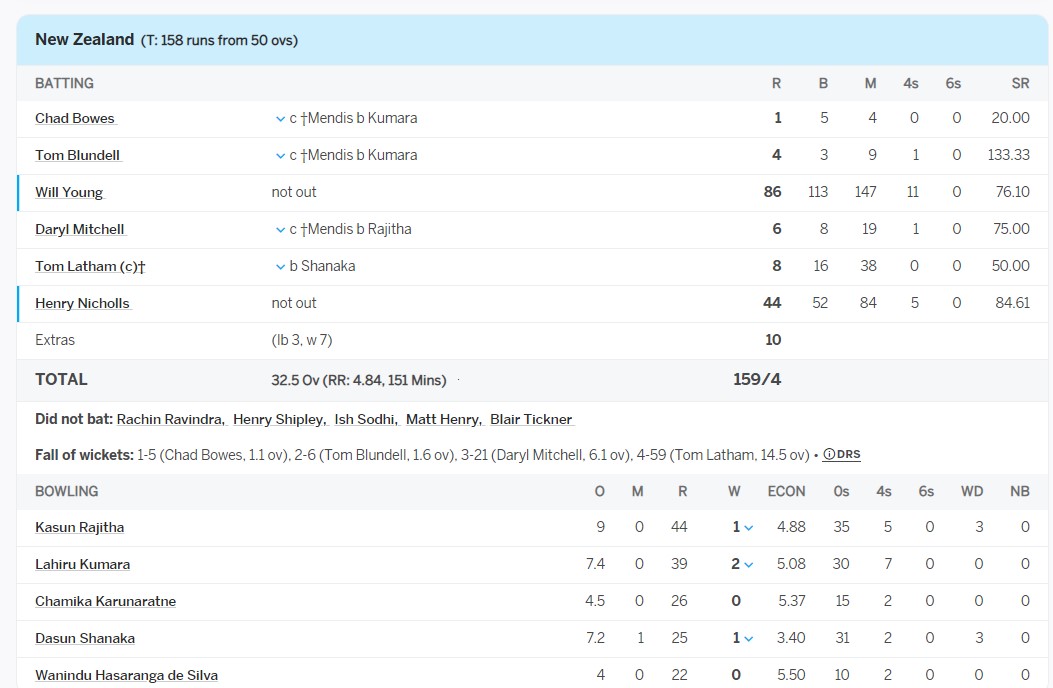
Task: Open Tom Latham captain profile link
Action: (x=91, y=266)
